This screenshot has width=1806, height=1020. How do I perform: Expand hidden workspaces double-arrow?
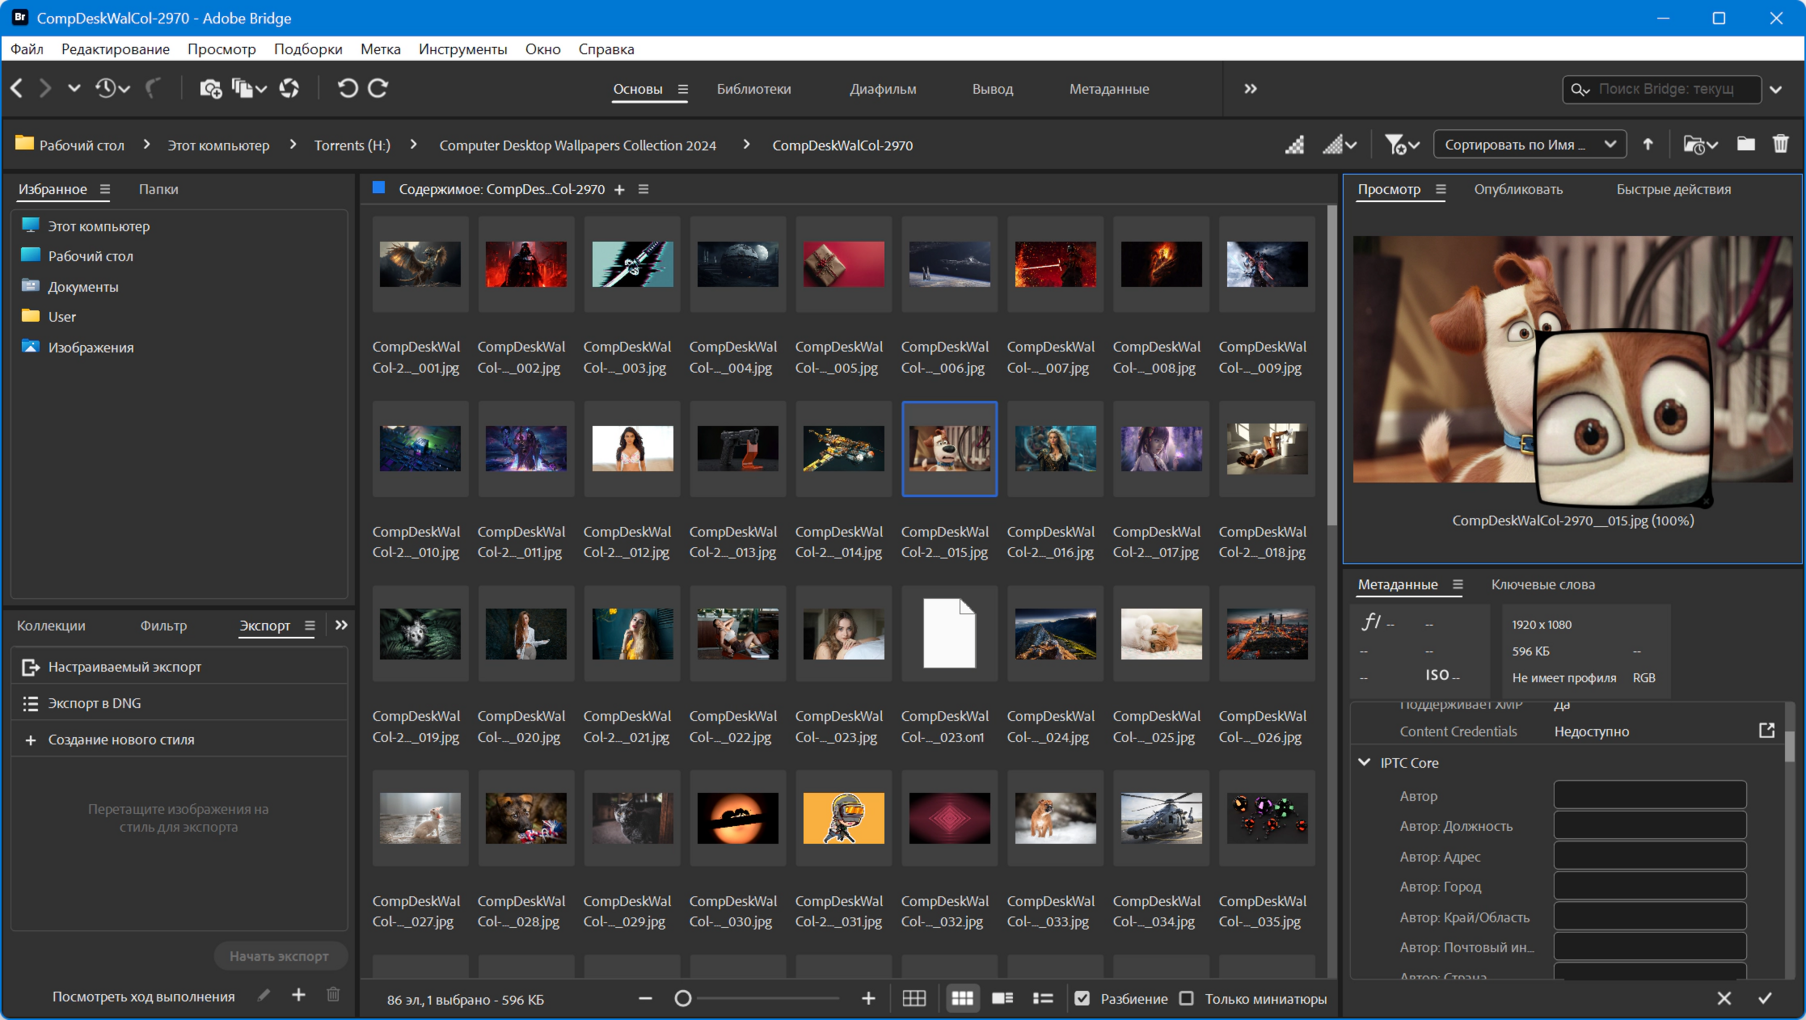point(1250,88)
